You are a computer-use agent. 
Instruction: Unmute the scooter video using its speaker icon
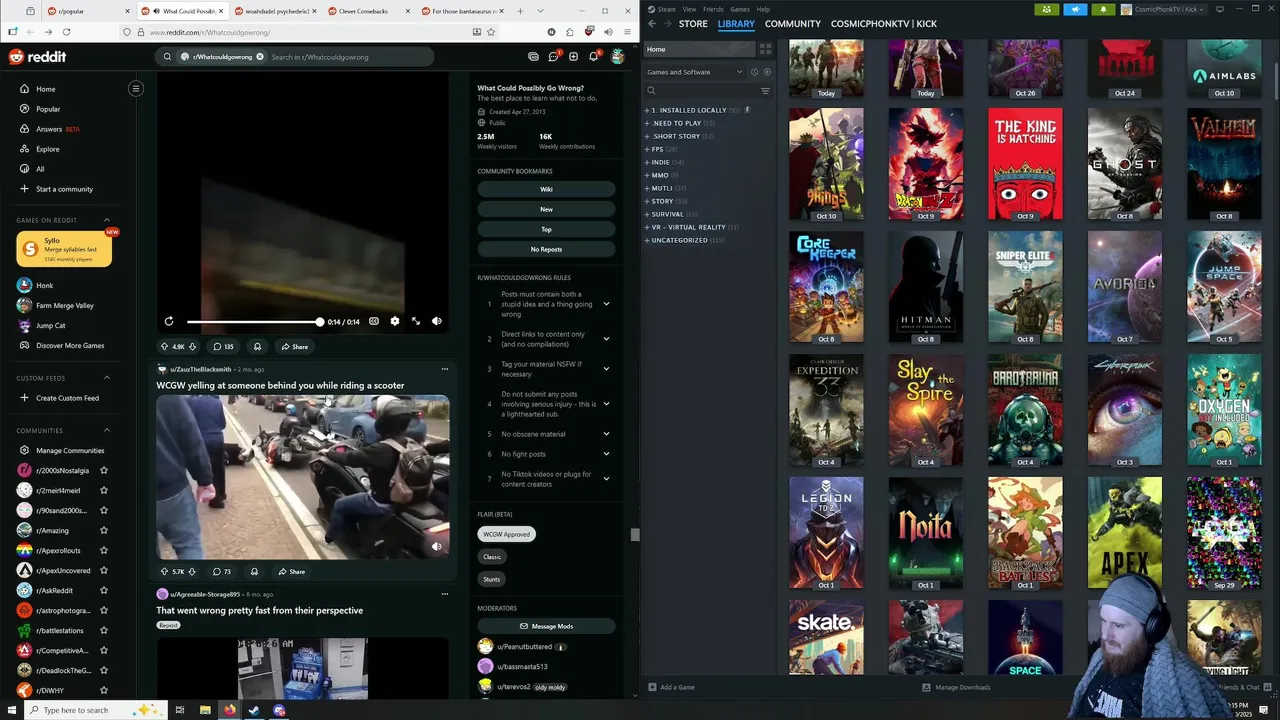click(x=436, y=547)
